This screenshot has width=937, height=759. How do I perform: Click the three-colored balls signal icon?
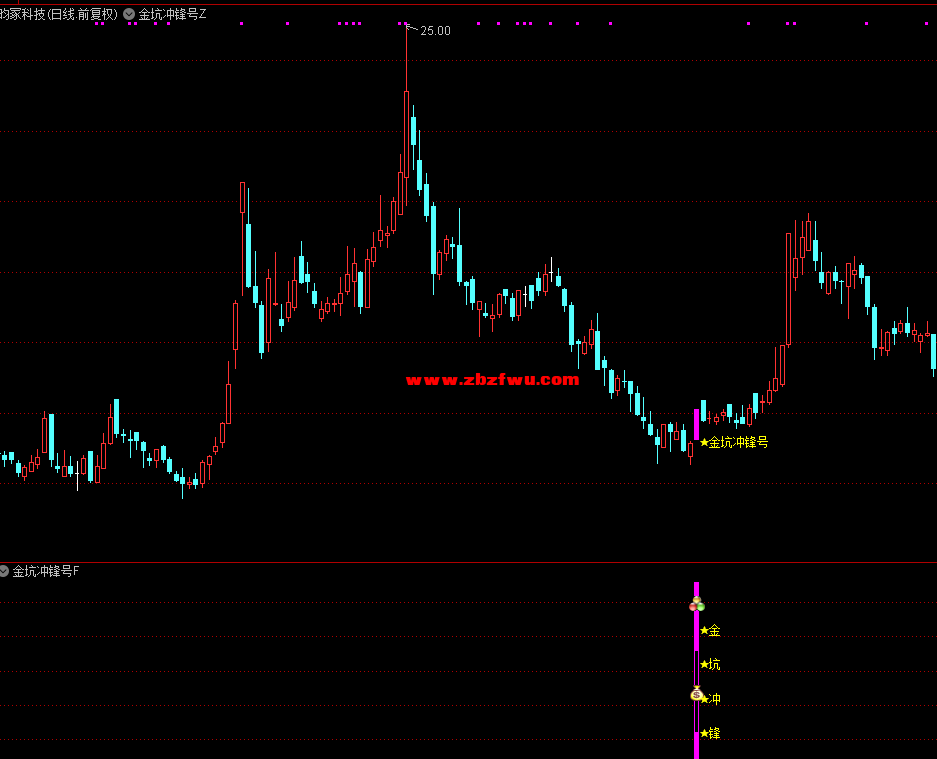[697, 604]
